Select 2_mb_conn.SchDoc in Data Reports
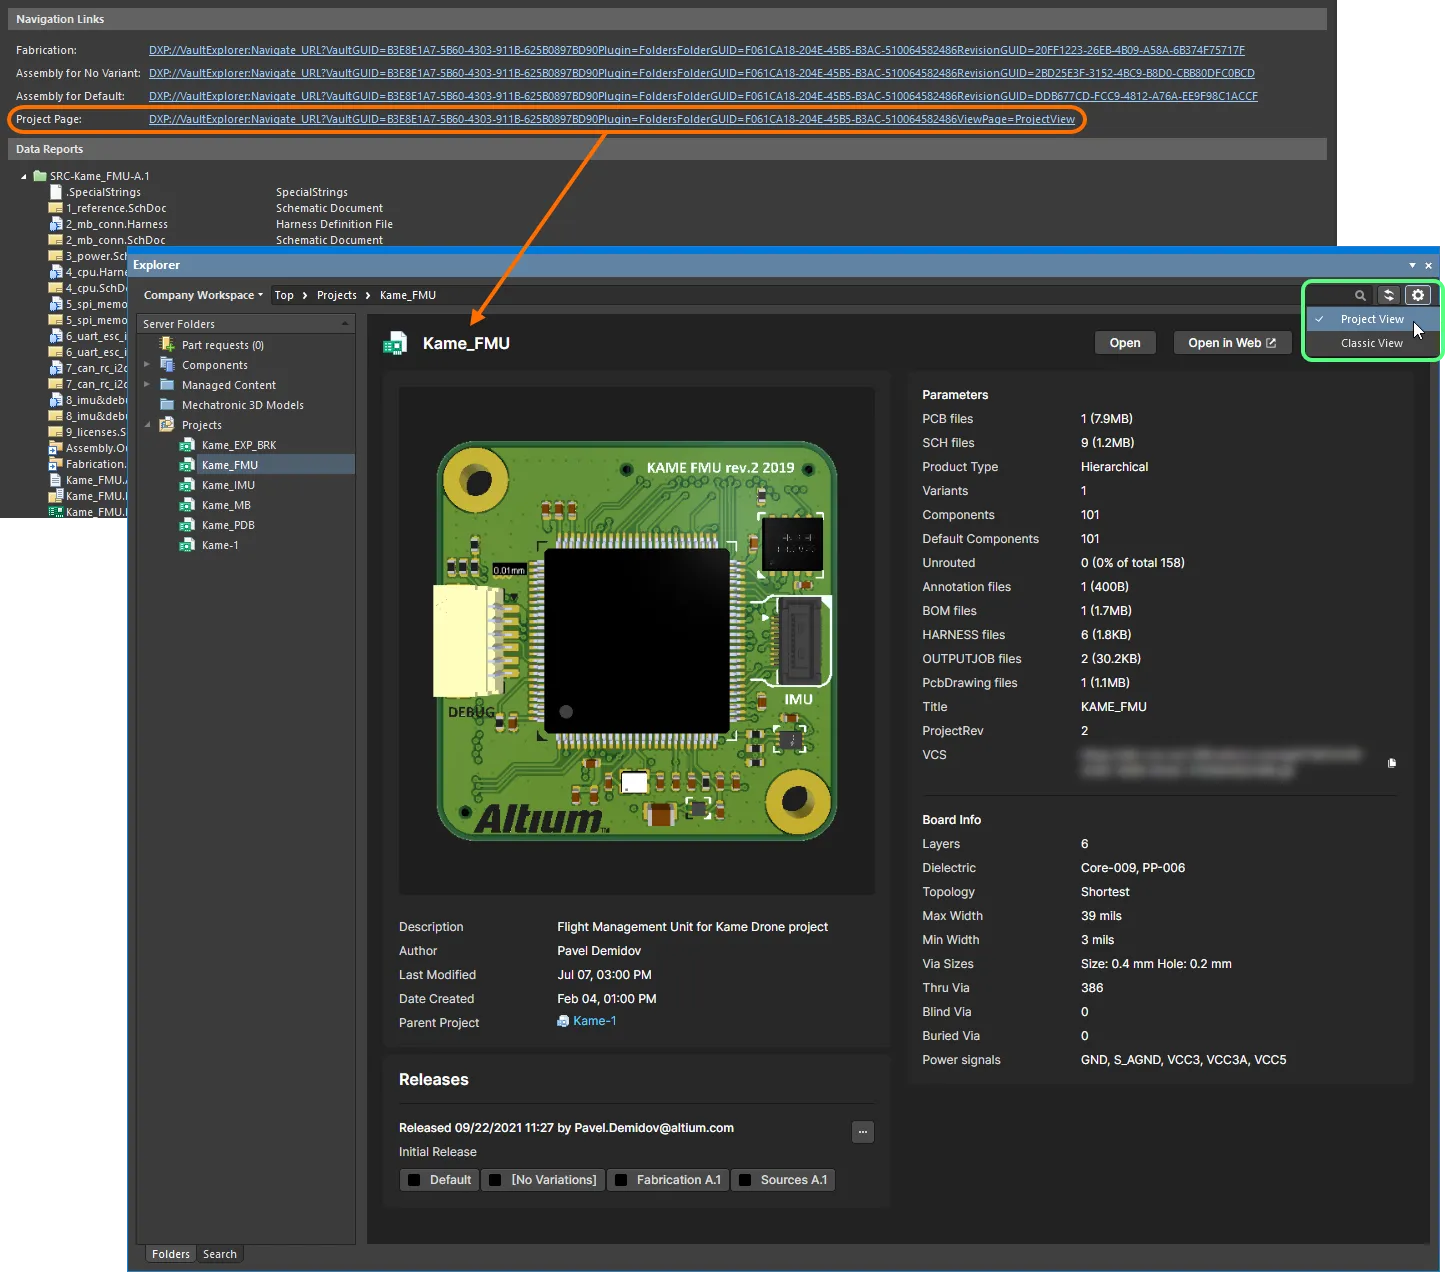Screen dimensions: 1445x1272 (116, 240)
